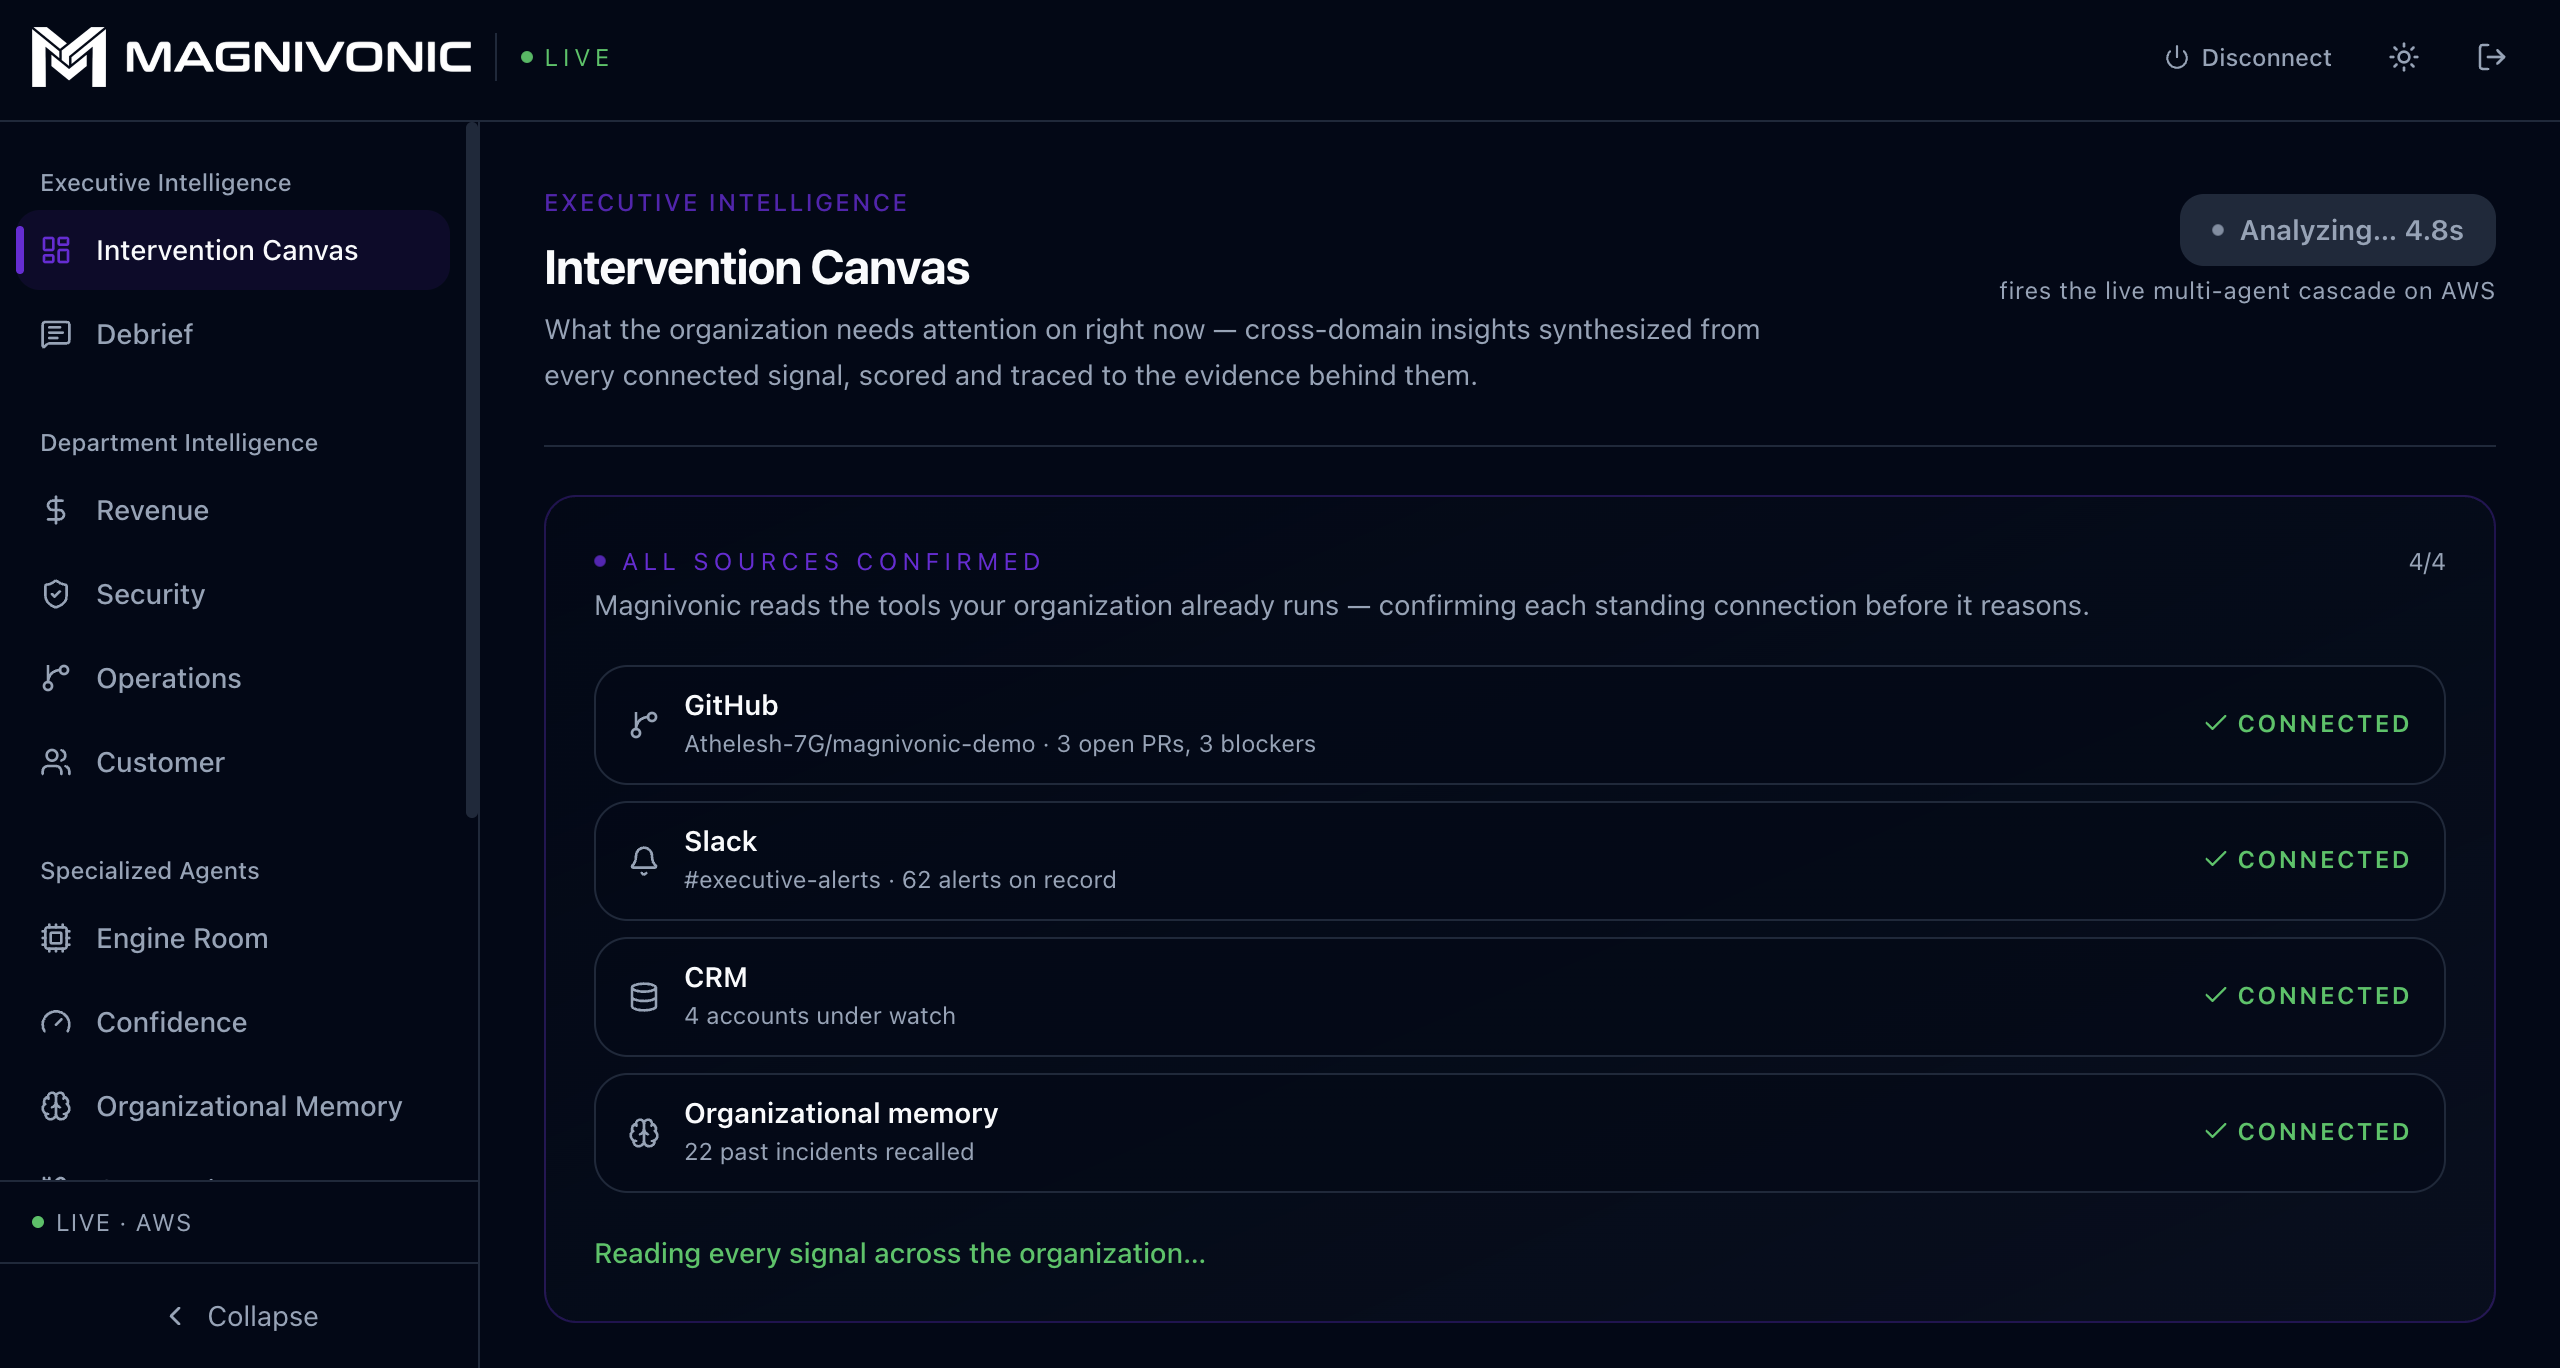Click the GitHub CONNECTED checkmark
Screen dimensions: 2560x1368
2216,723
